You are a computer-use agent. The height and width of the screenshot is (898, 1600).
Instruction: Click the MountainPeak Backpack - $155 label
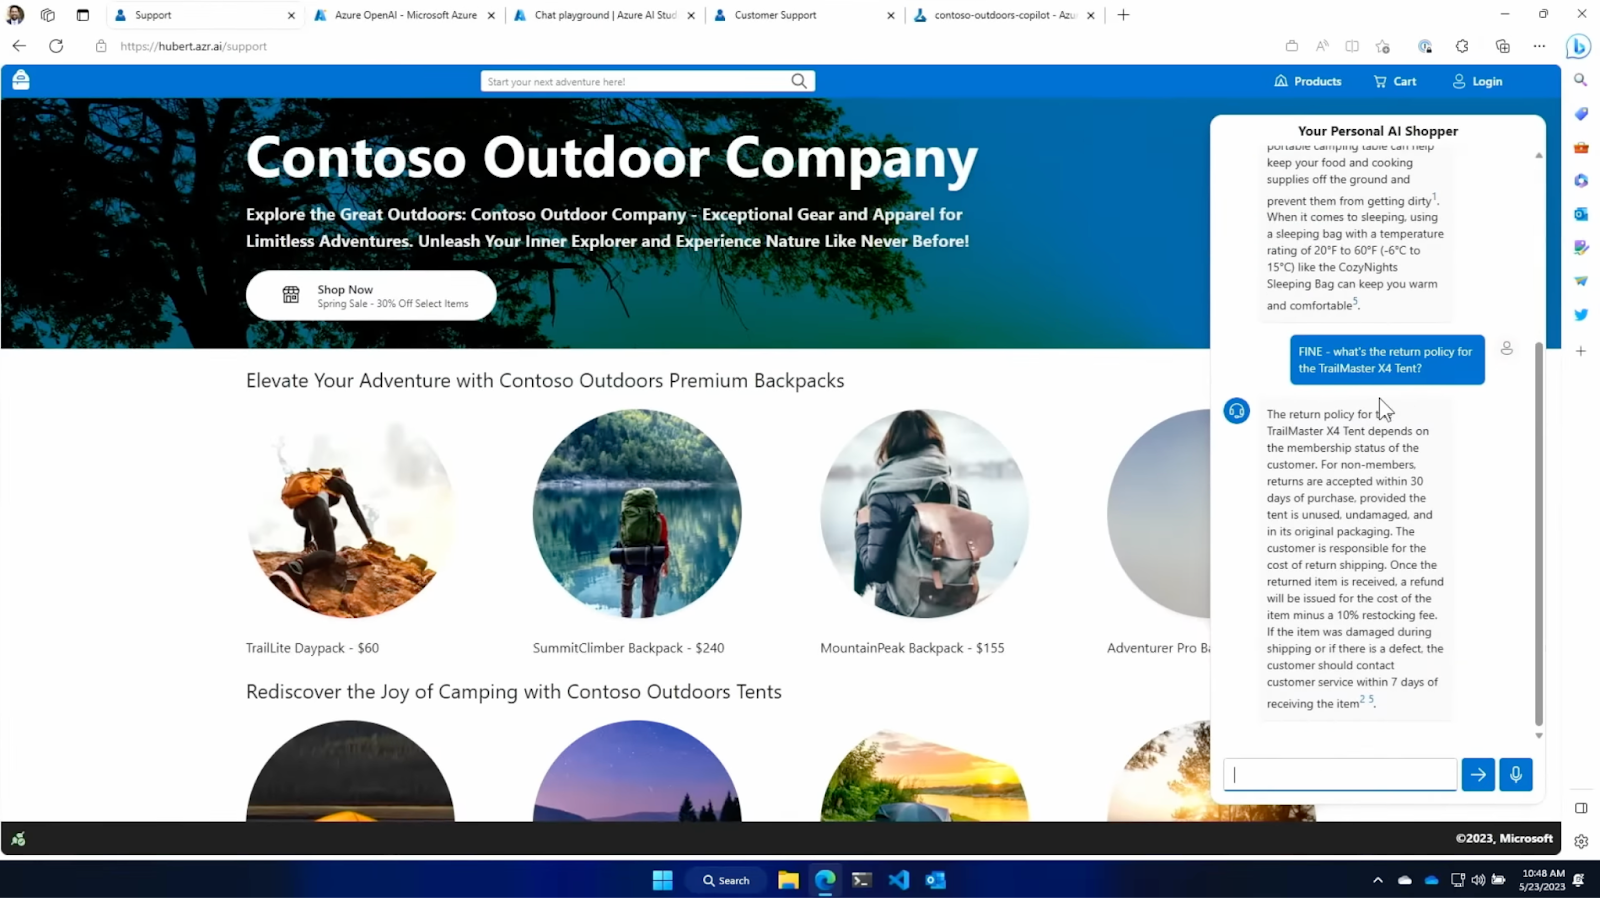pos(912,648)
